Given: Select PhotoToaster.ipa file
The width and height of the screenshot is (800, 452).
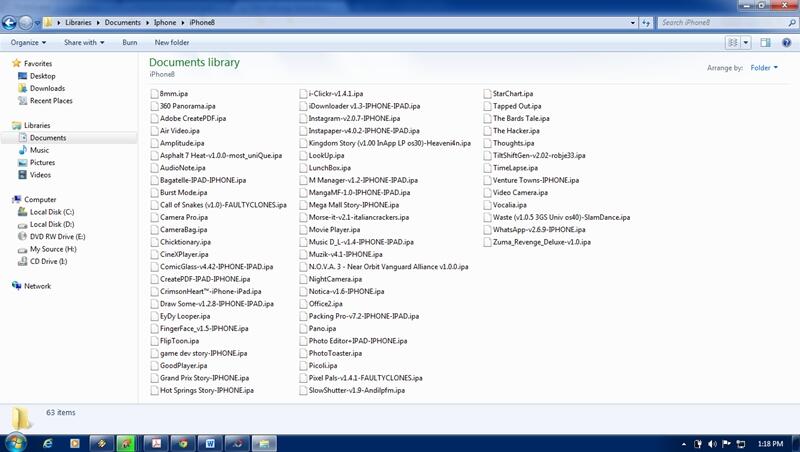Looking at the screenshot, I should 335,353.
